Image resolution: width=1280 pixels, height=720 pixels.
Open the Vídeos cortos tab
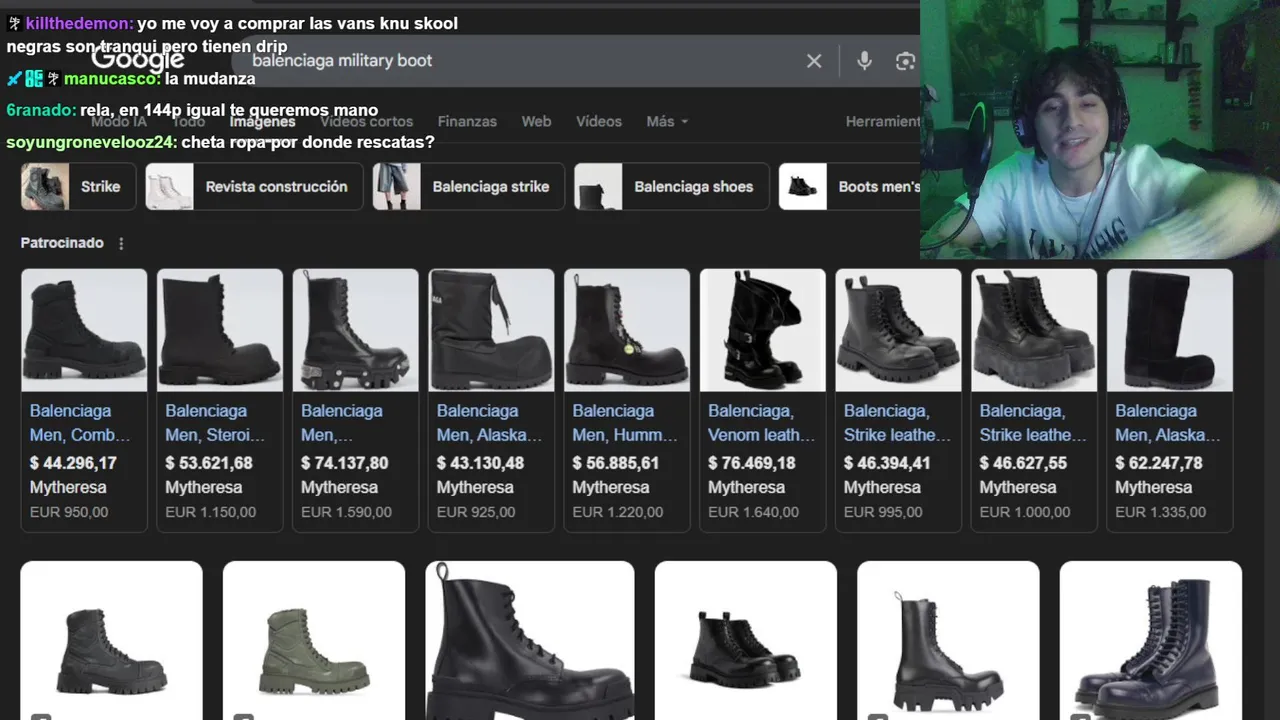[x=366, y=121]
